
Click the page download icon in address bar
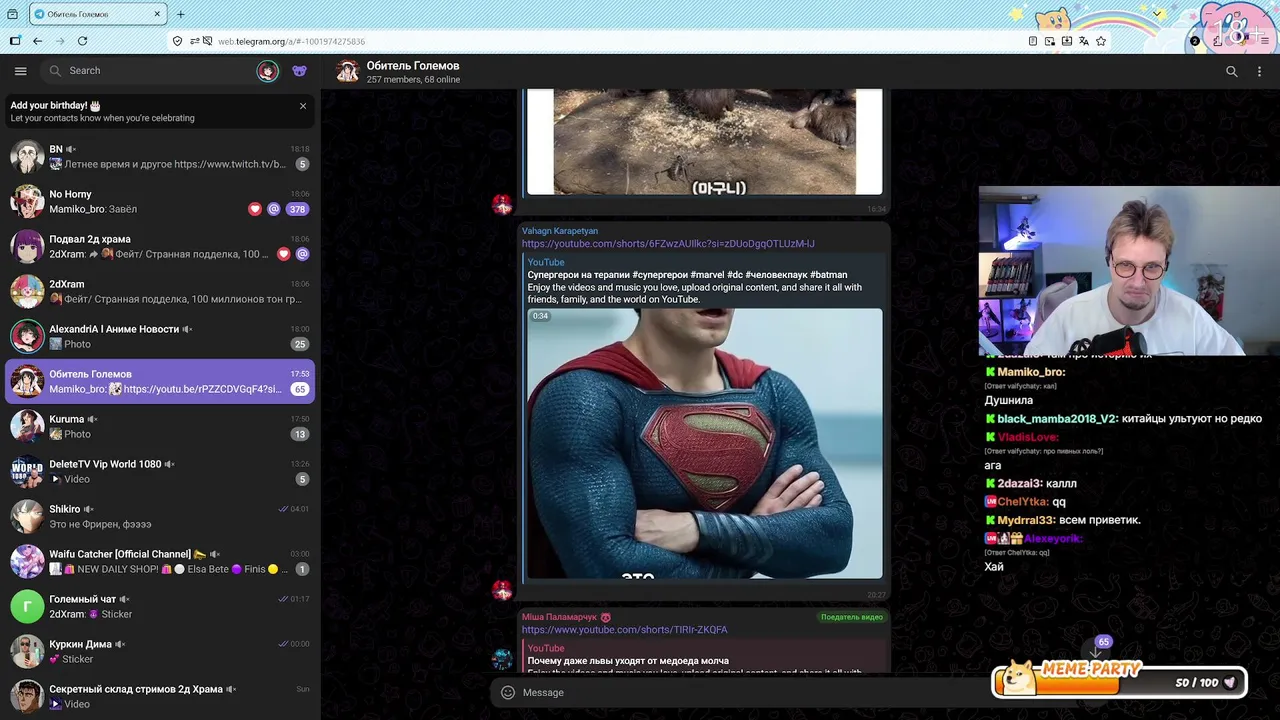pyautogui.click(x=1067, y=41)
